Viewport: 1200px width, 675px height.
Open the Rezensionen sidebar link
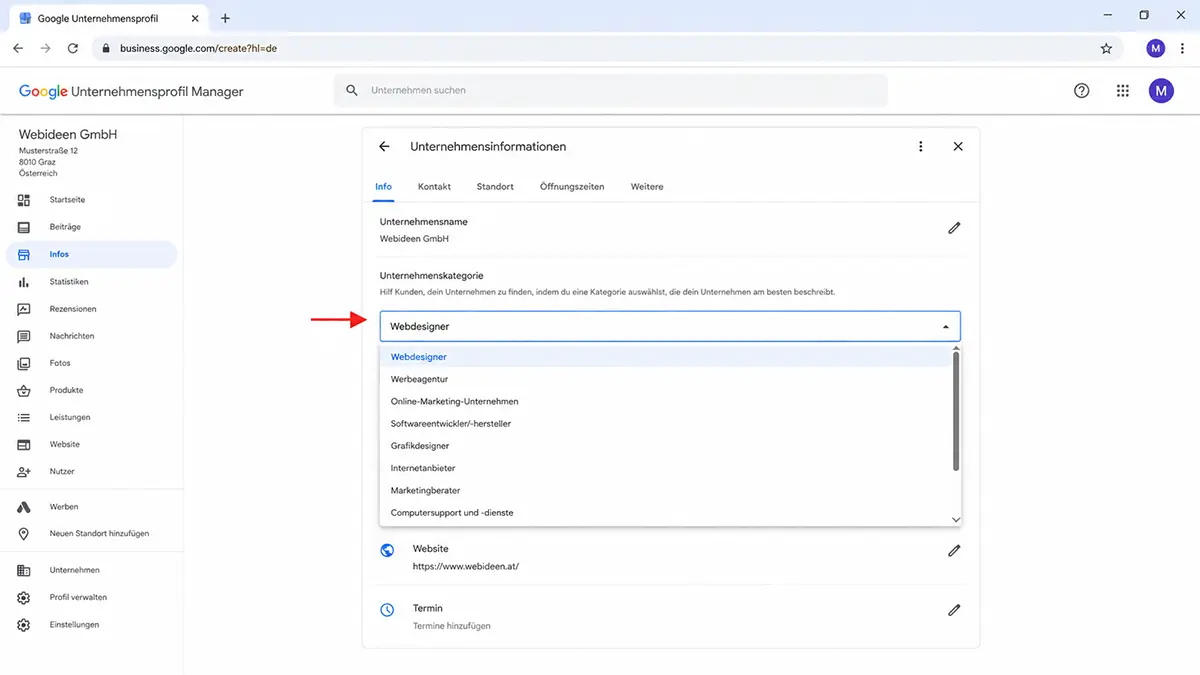pyautogui.click(x=73, y=309)
